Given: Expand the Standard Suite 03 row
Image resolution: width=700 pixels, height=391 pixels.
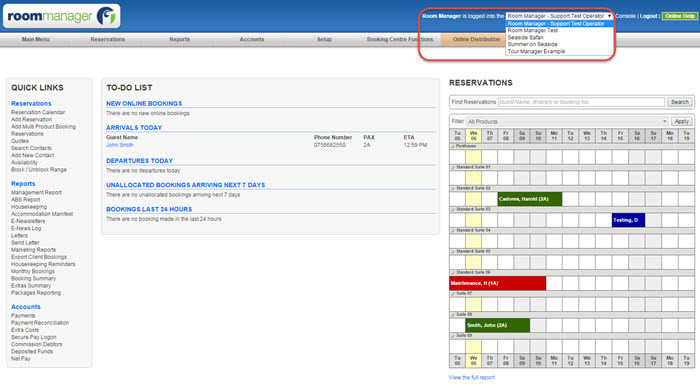Looking at the screenshot, I should pyautogui.click(x=453, y=209).
